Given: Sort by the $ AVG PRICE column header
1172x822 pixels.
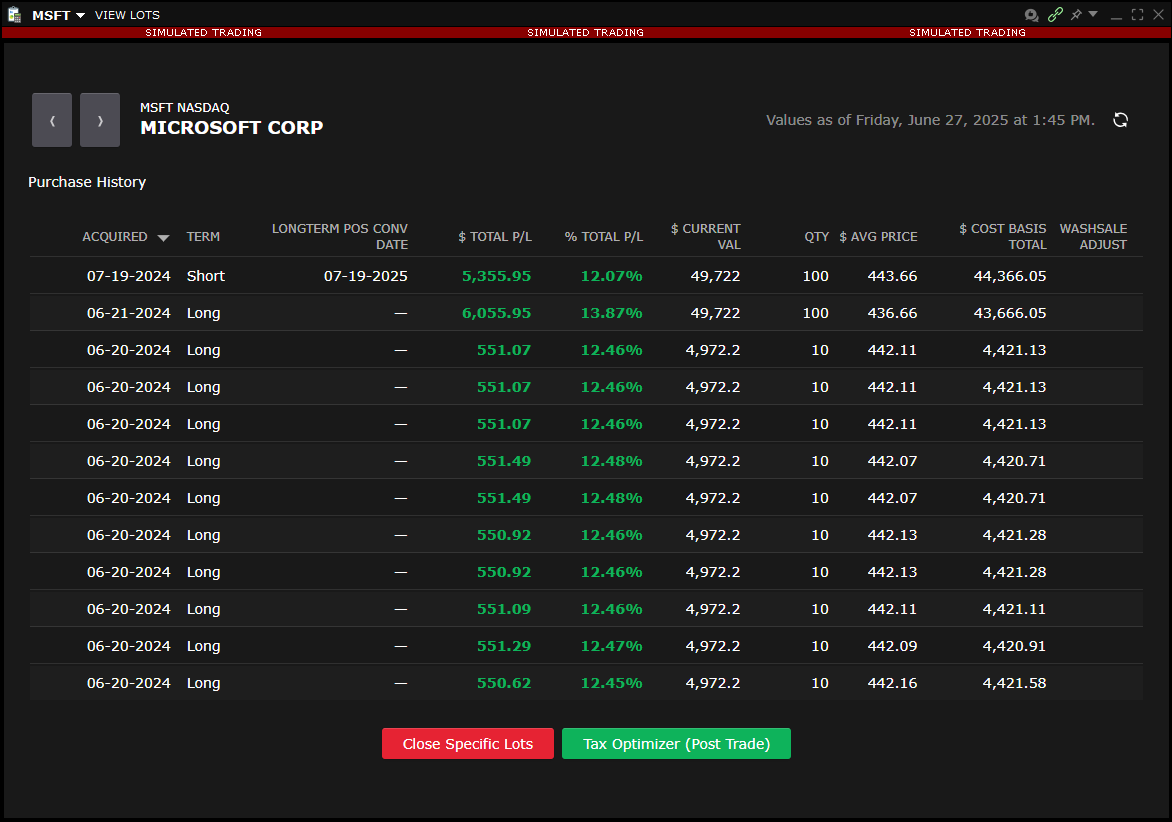Looking at the screenshot, I should 878,237.
